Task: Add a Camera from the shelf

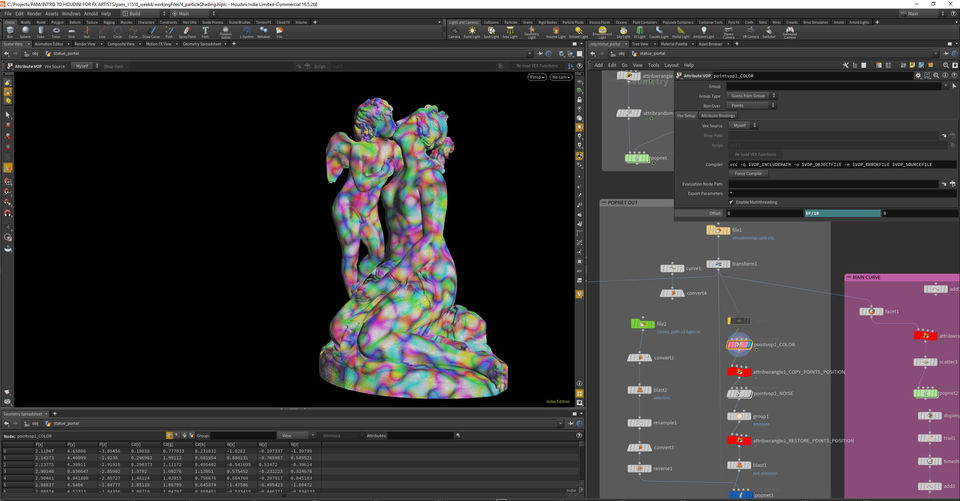Action: tap(454, 31)
